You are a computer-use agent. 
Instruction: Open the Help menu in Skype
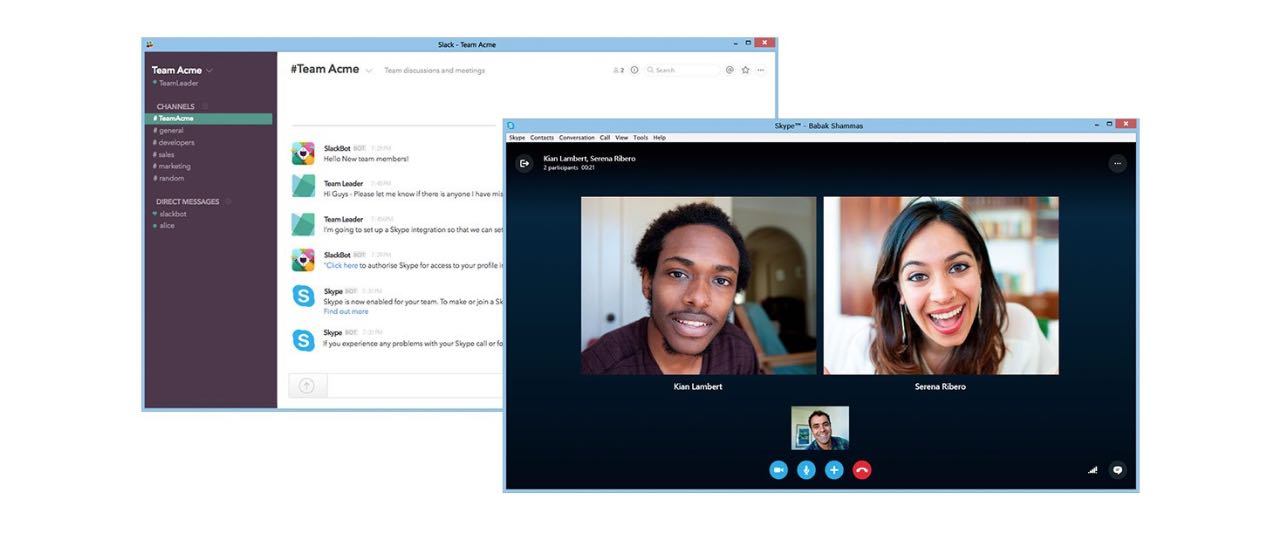click(659, 137)
